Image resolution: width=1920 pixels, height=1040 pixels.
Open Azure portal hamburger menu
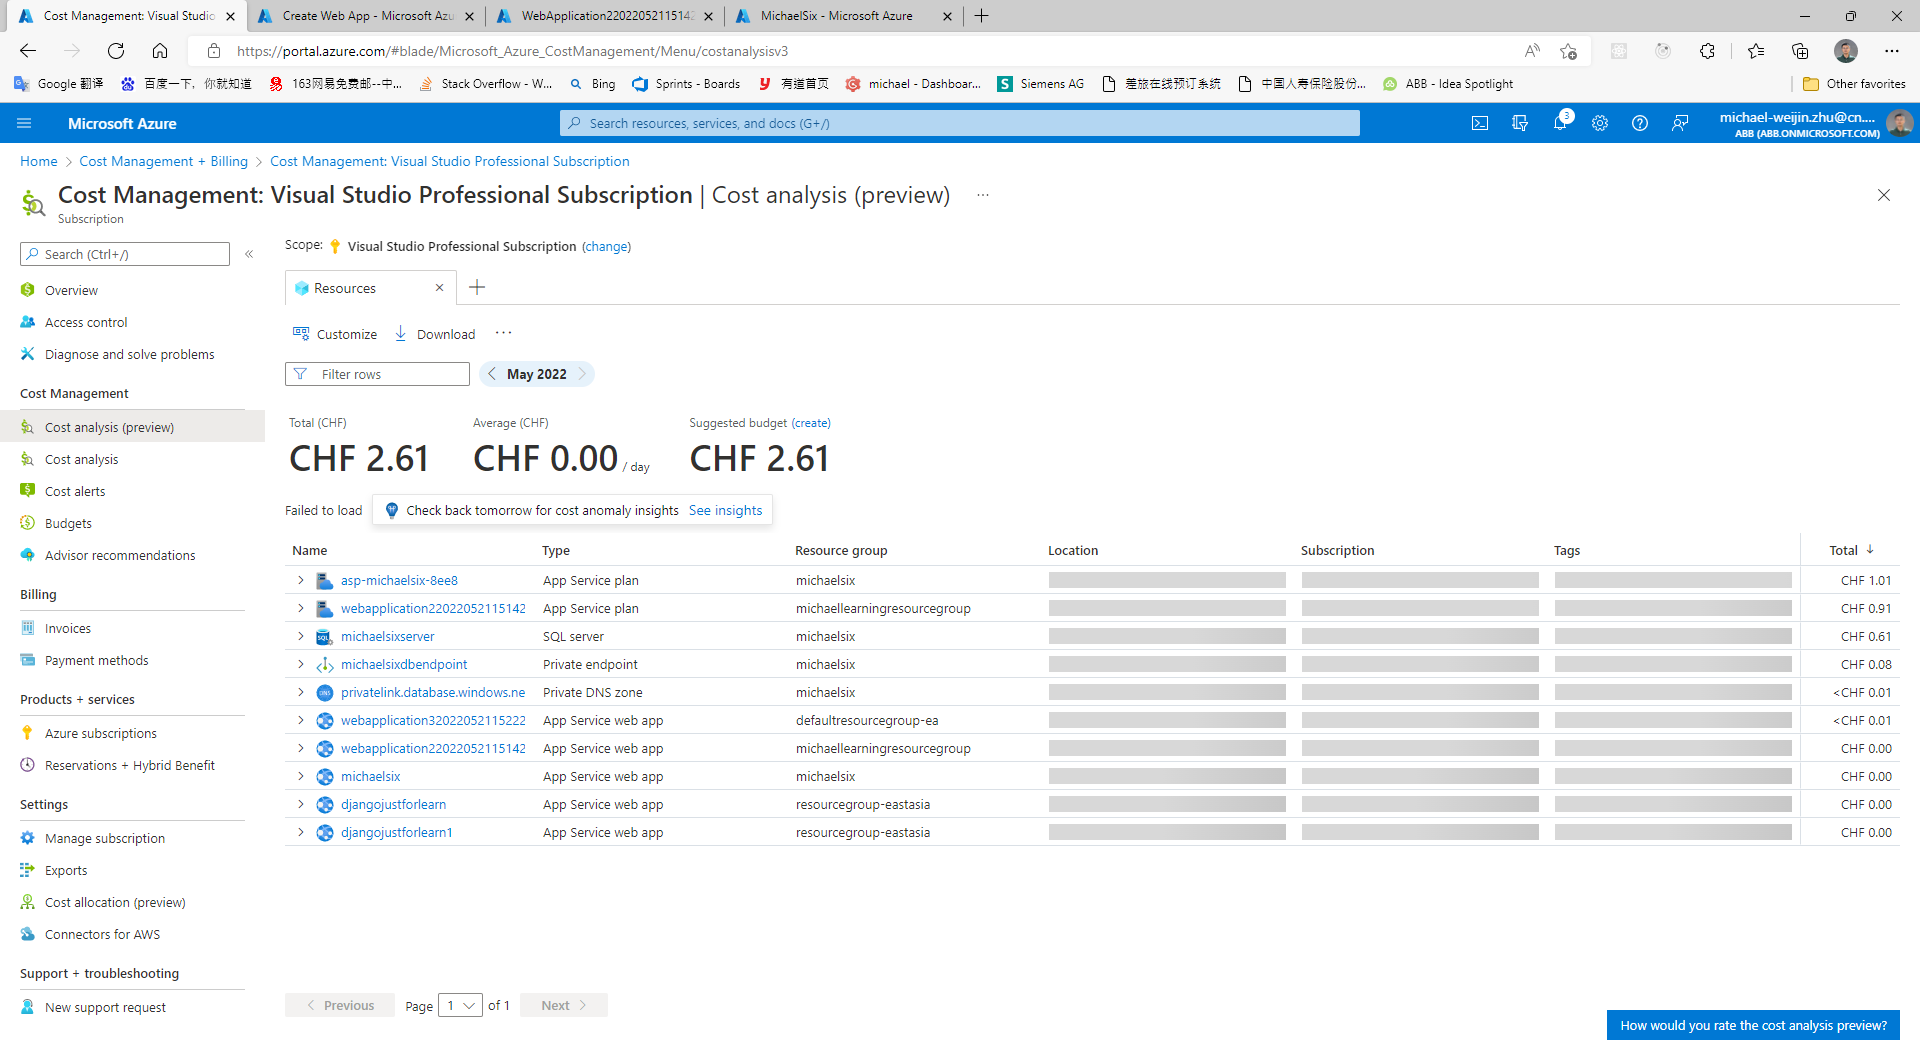(25, 123)
